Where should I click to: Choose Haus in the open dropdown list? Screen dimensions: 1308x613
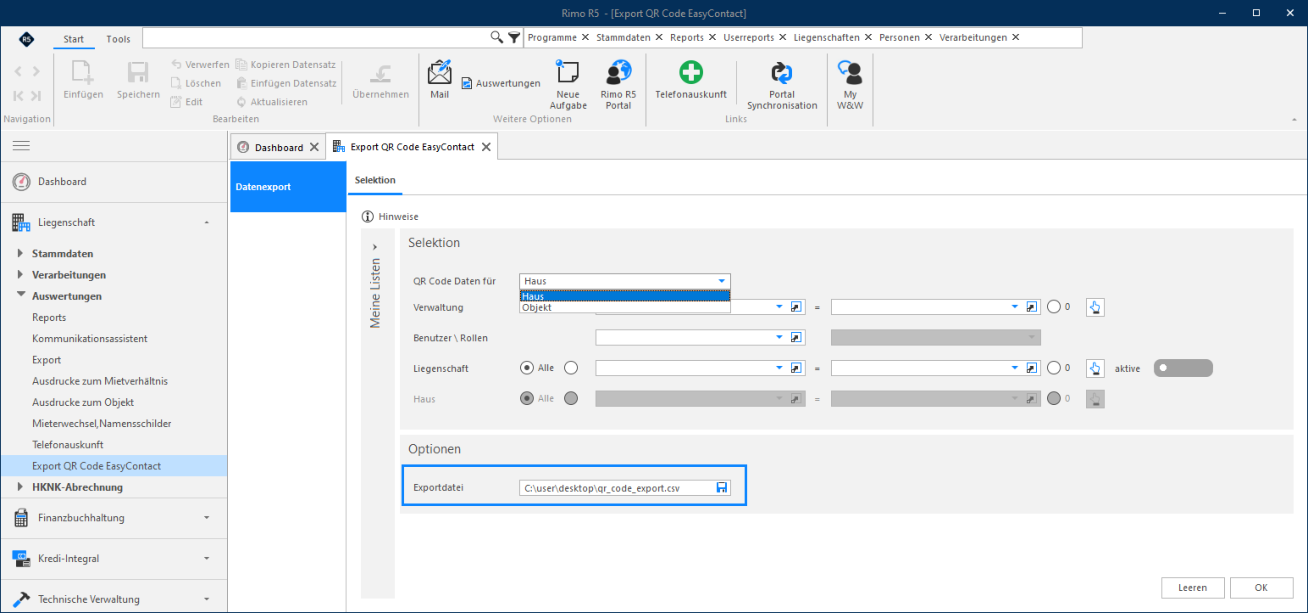[625, 296]
